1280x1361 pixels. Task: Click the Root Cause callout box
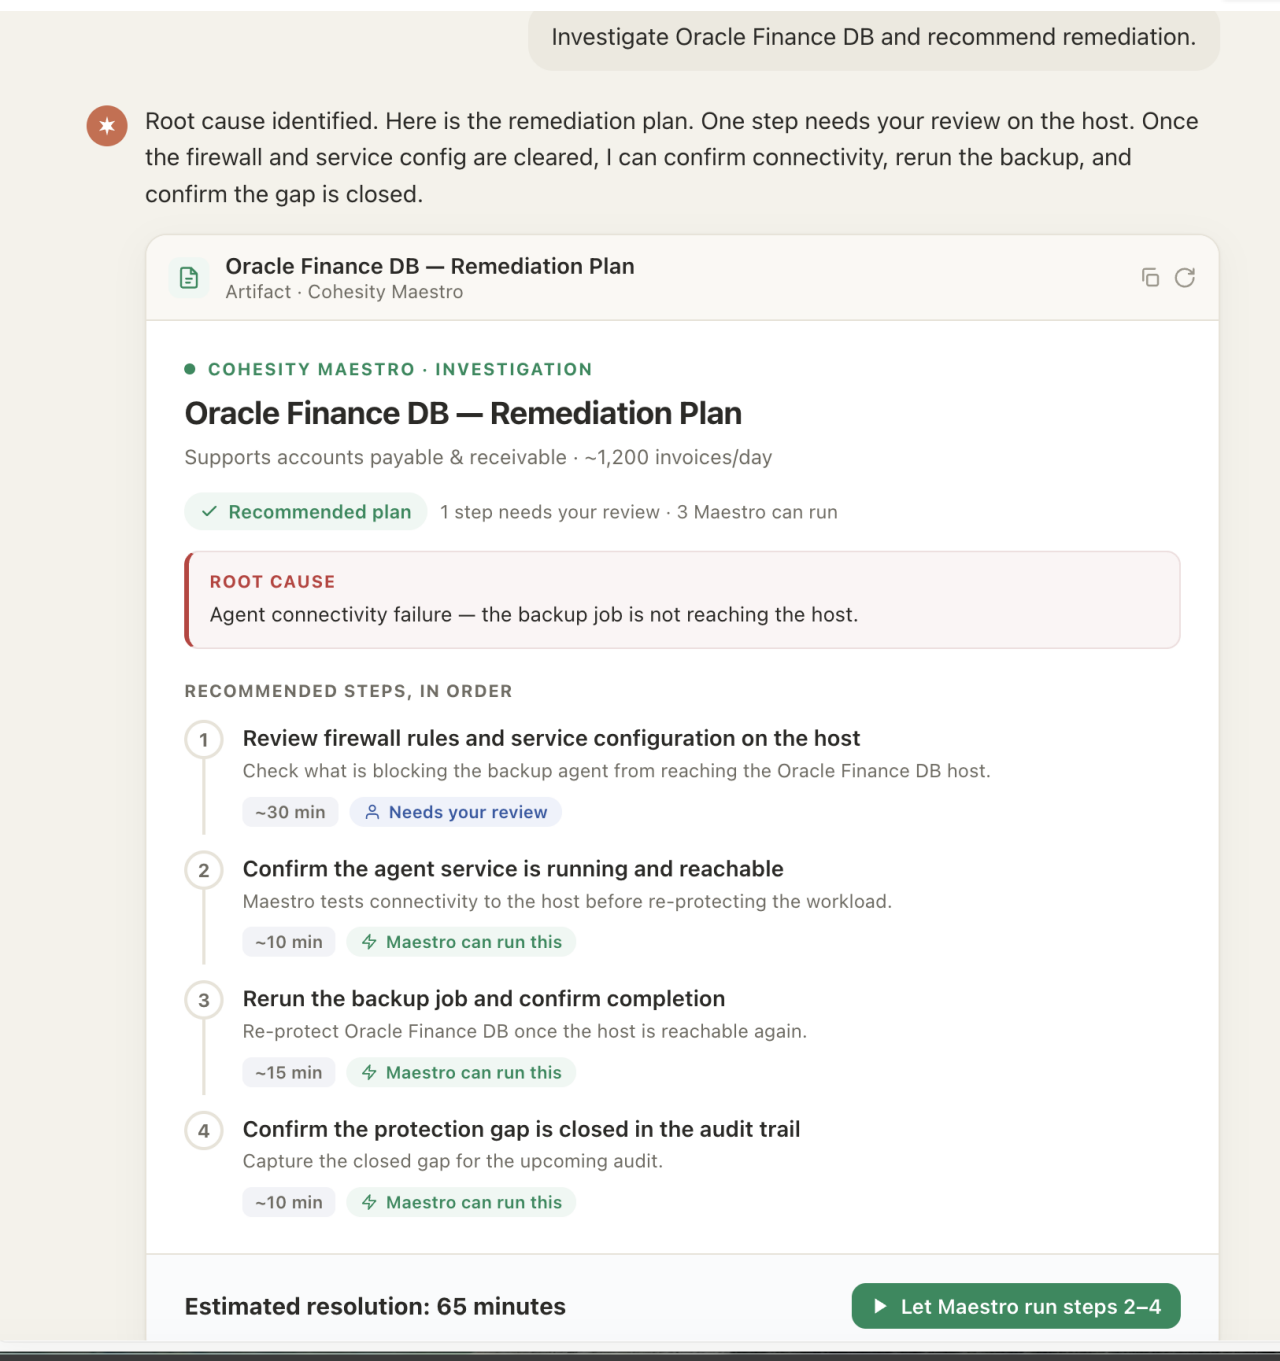[682, 599]
